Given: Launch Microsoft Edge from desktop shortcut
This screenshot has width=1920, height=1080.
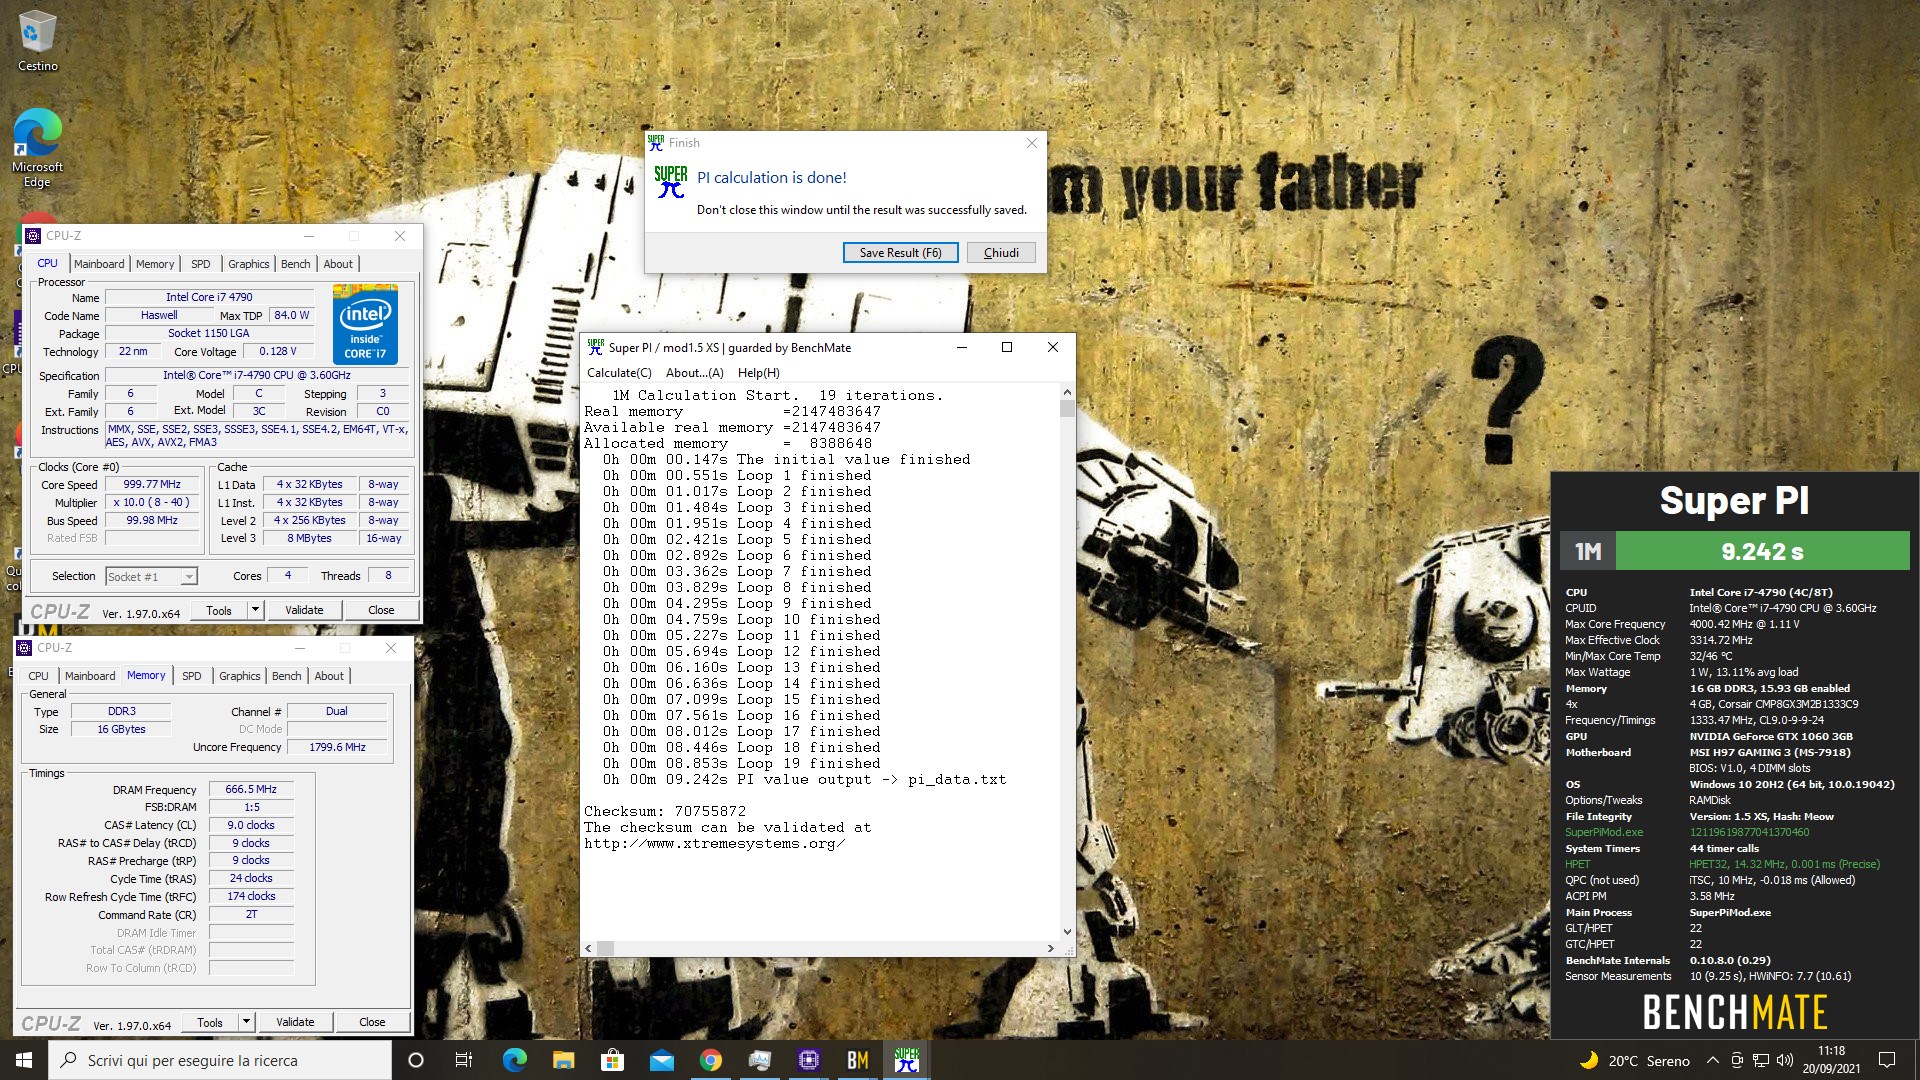Looking at the screenshot, I should click(37, 147).
